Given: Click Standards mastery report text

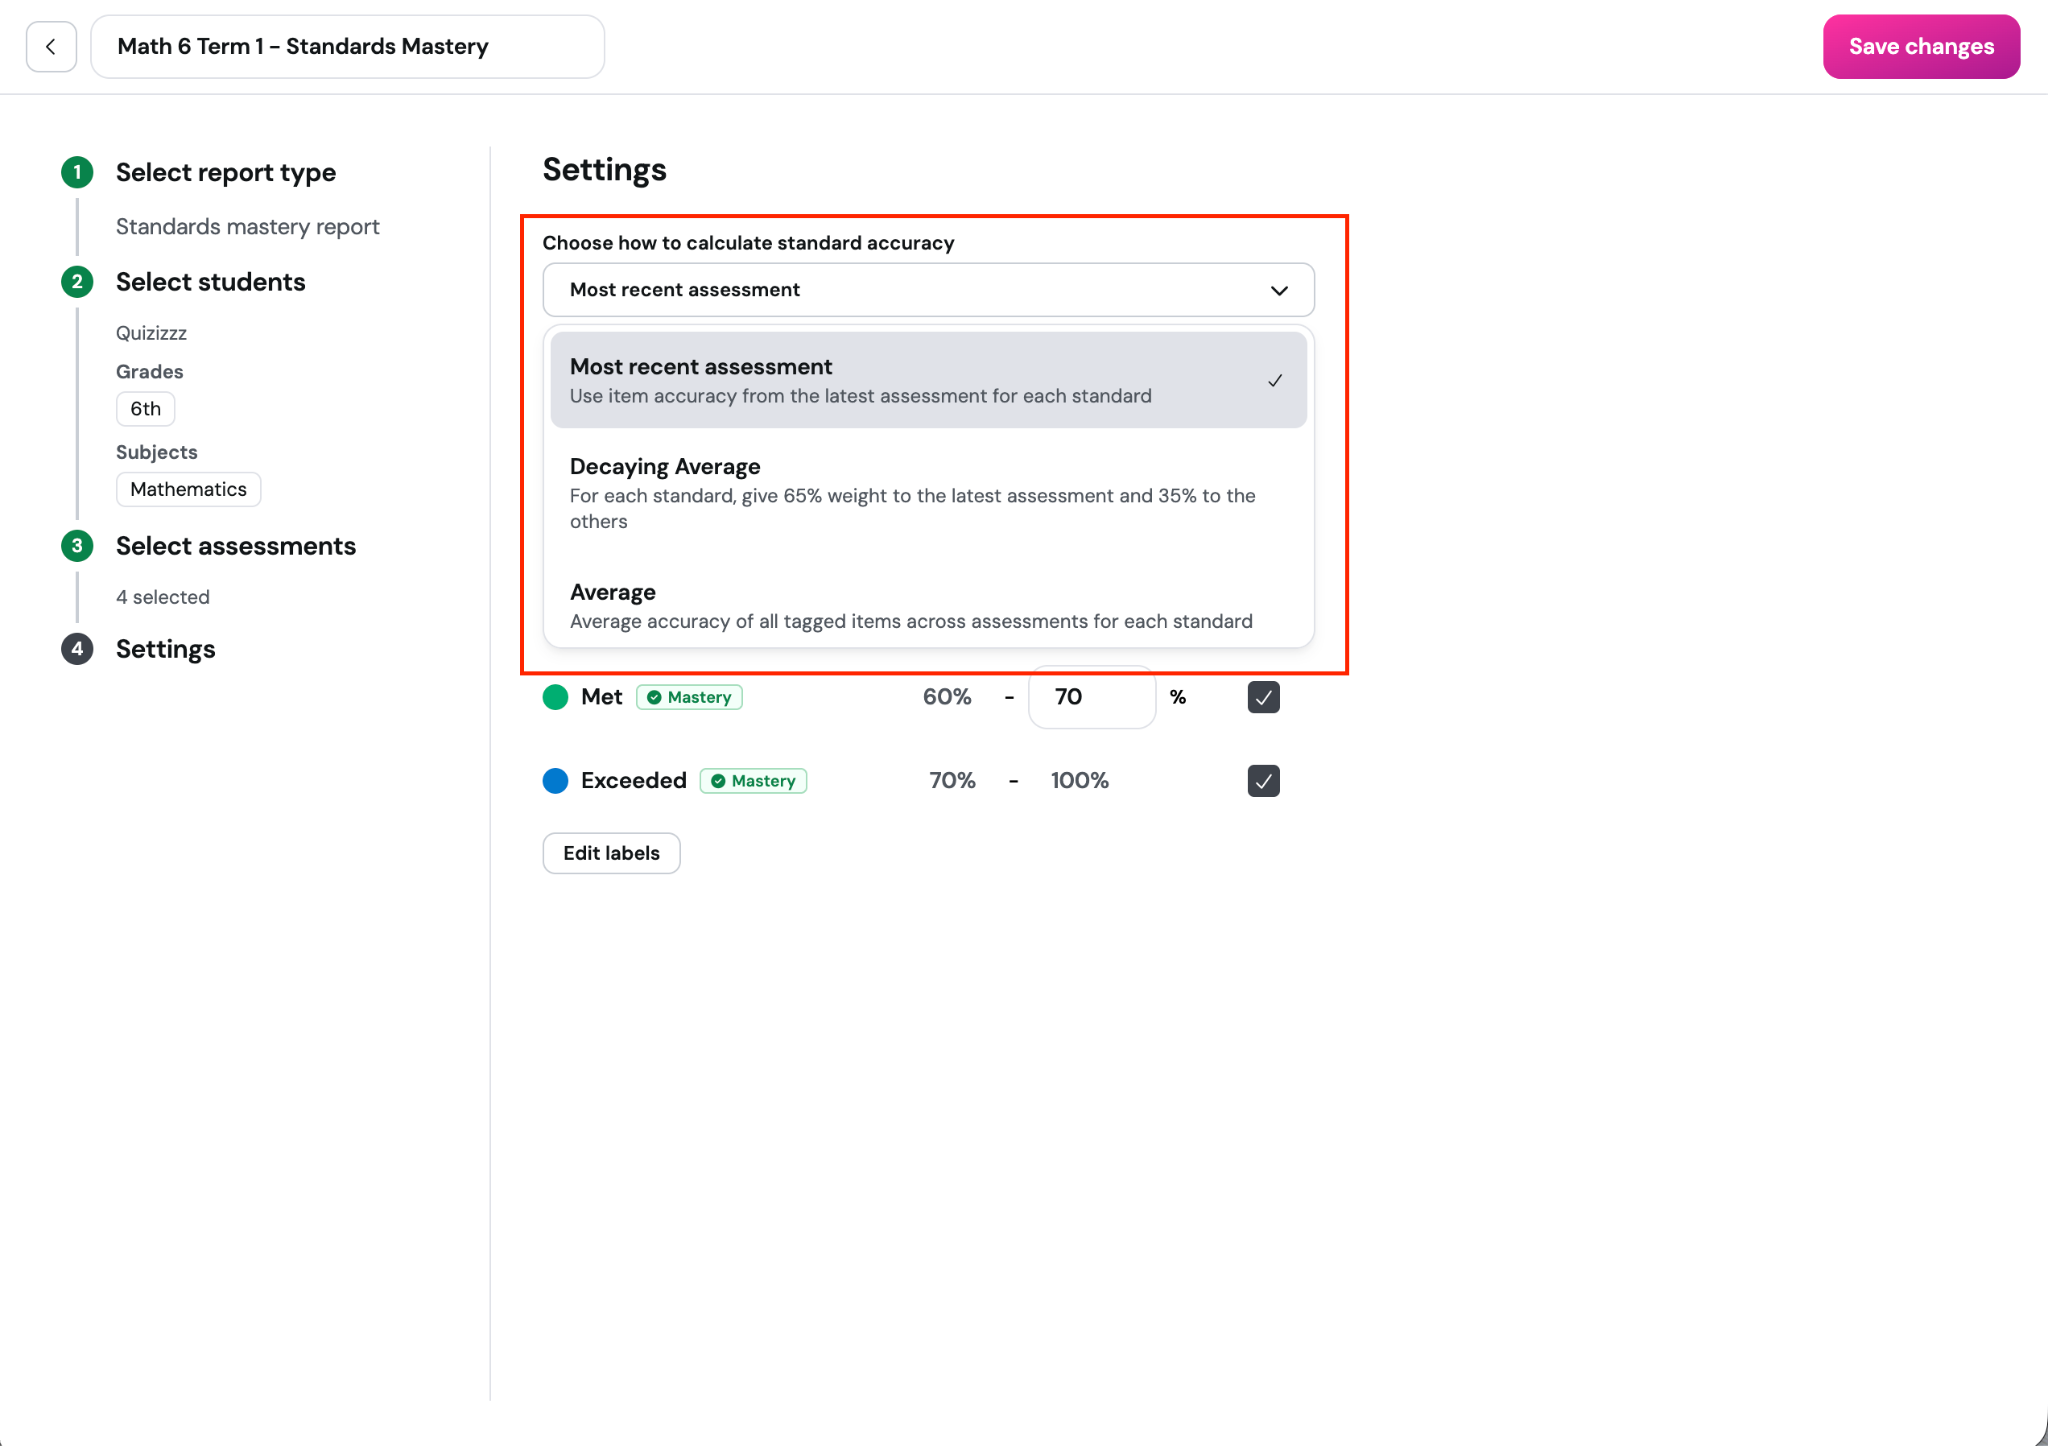Looking at the screenshot, I should coord(248,227).
